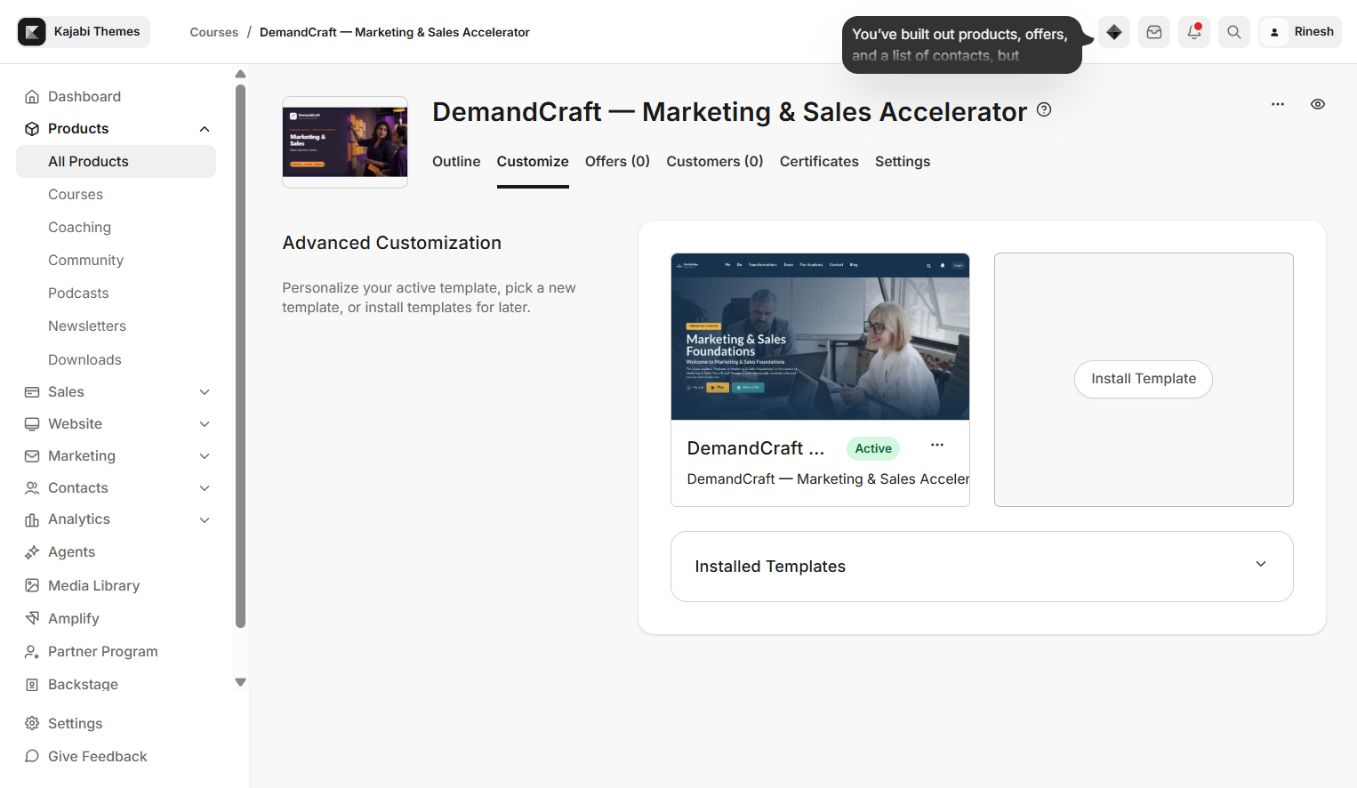Click the Kajabi Themes site button

pos(84,32)
